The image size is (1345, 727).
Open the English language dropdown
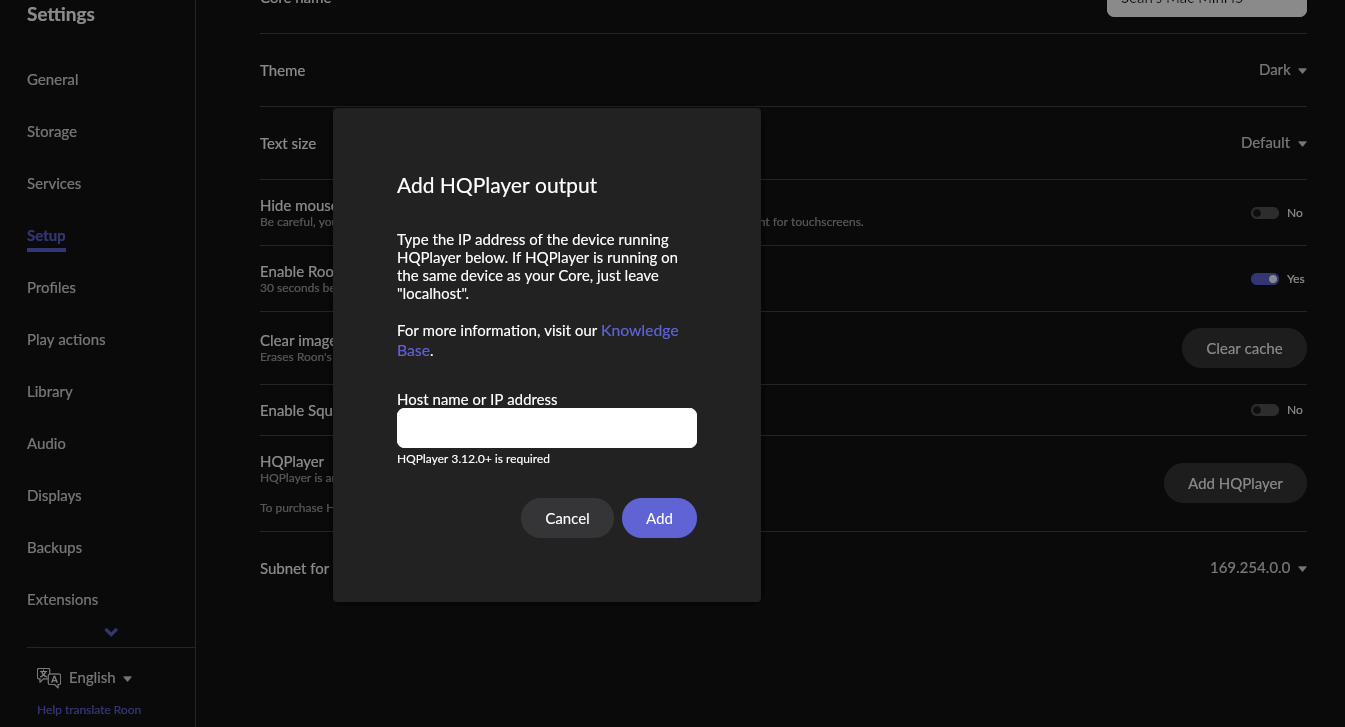click(100, 678)
